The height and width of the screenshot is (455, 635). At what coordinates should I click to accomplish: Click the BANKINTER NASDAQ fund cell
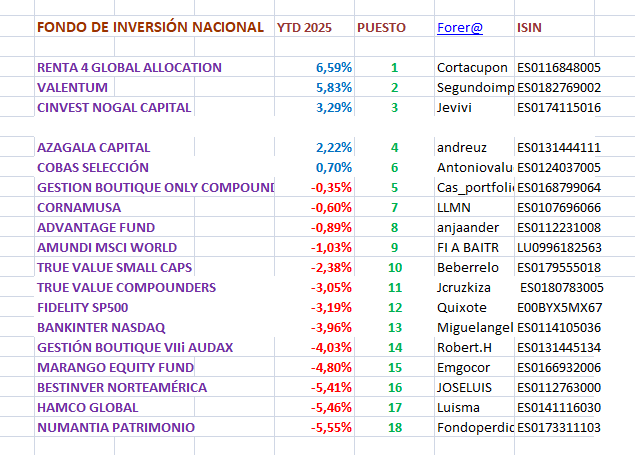click(x=101, y=328)
